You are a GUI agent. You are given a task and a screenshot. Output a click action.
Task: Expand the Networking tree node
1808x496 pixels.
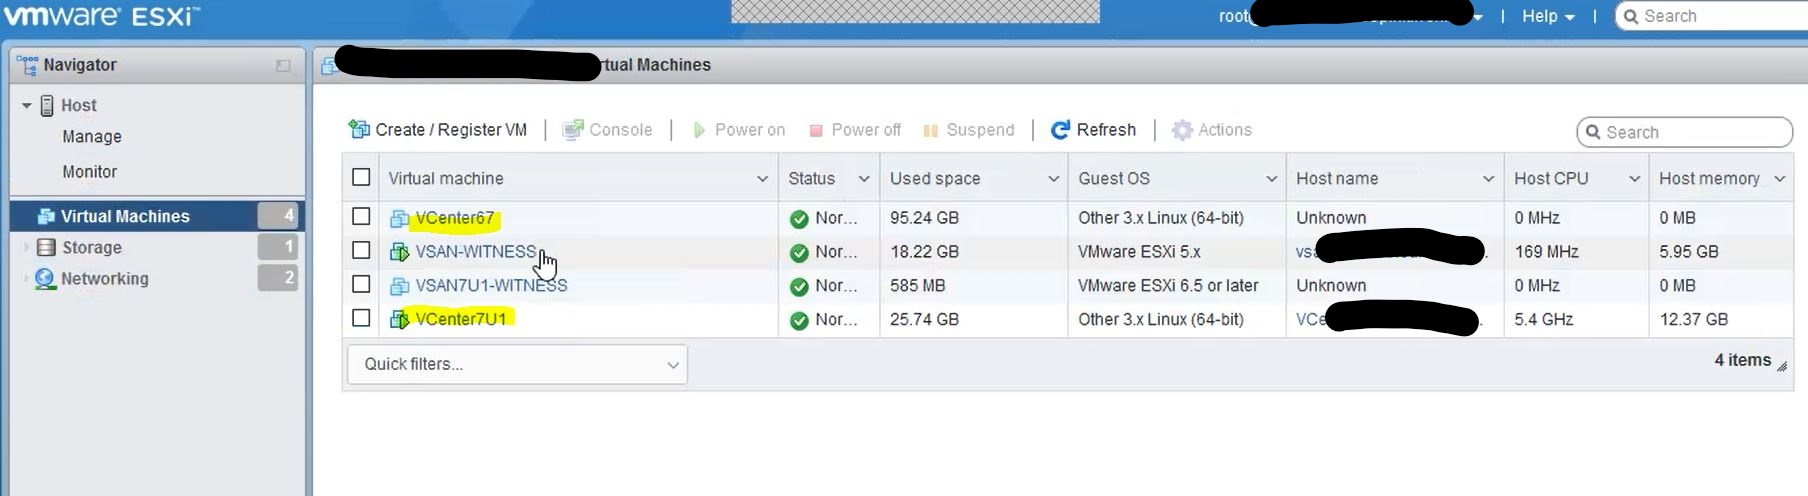26,279
